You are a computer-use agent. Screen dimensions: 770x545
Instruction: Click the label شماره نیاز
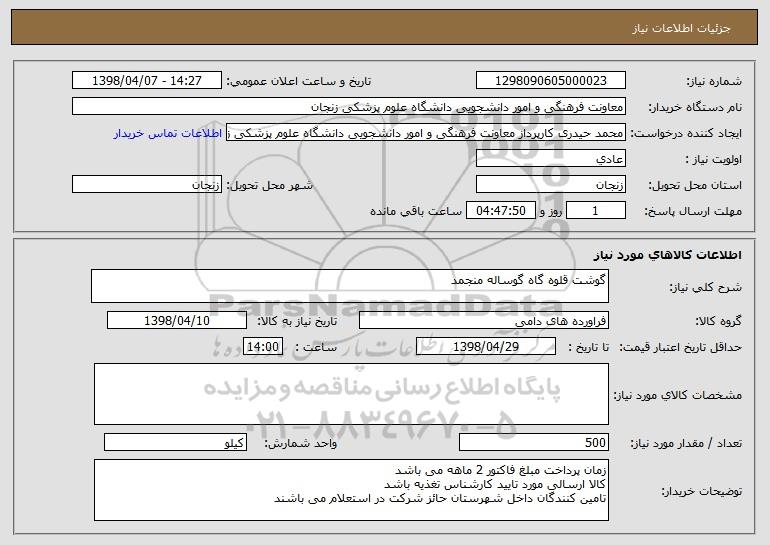coord(714,82)
